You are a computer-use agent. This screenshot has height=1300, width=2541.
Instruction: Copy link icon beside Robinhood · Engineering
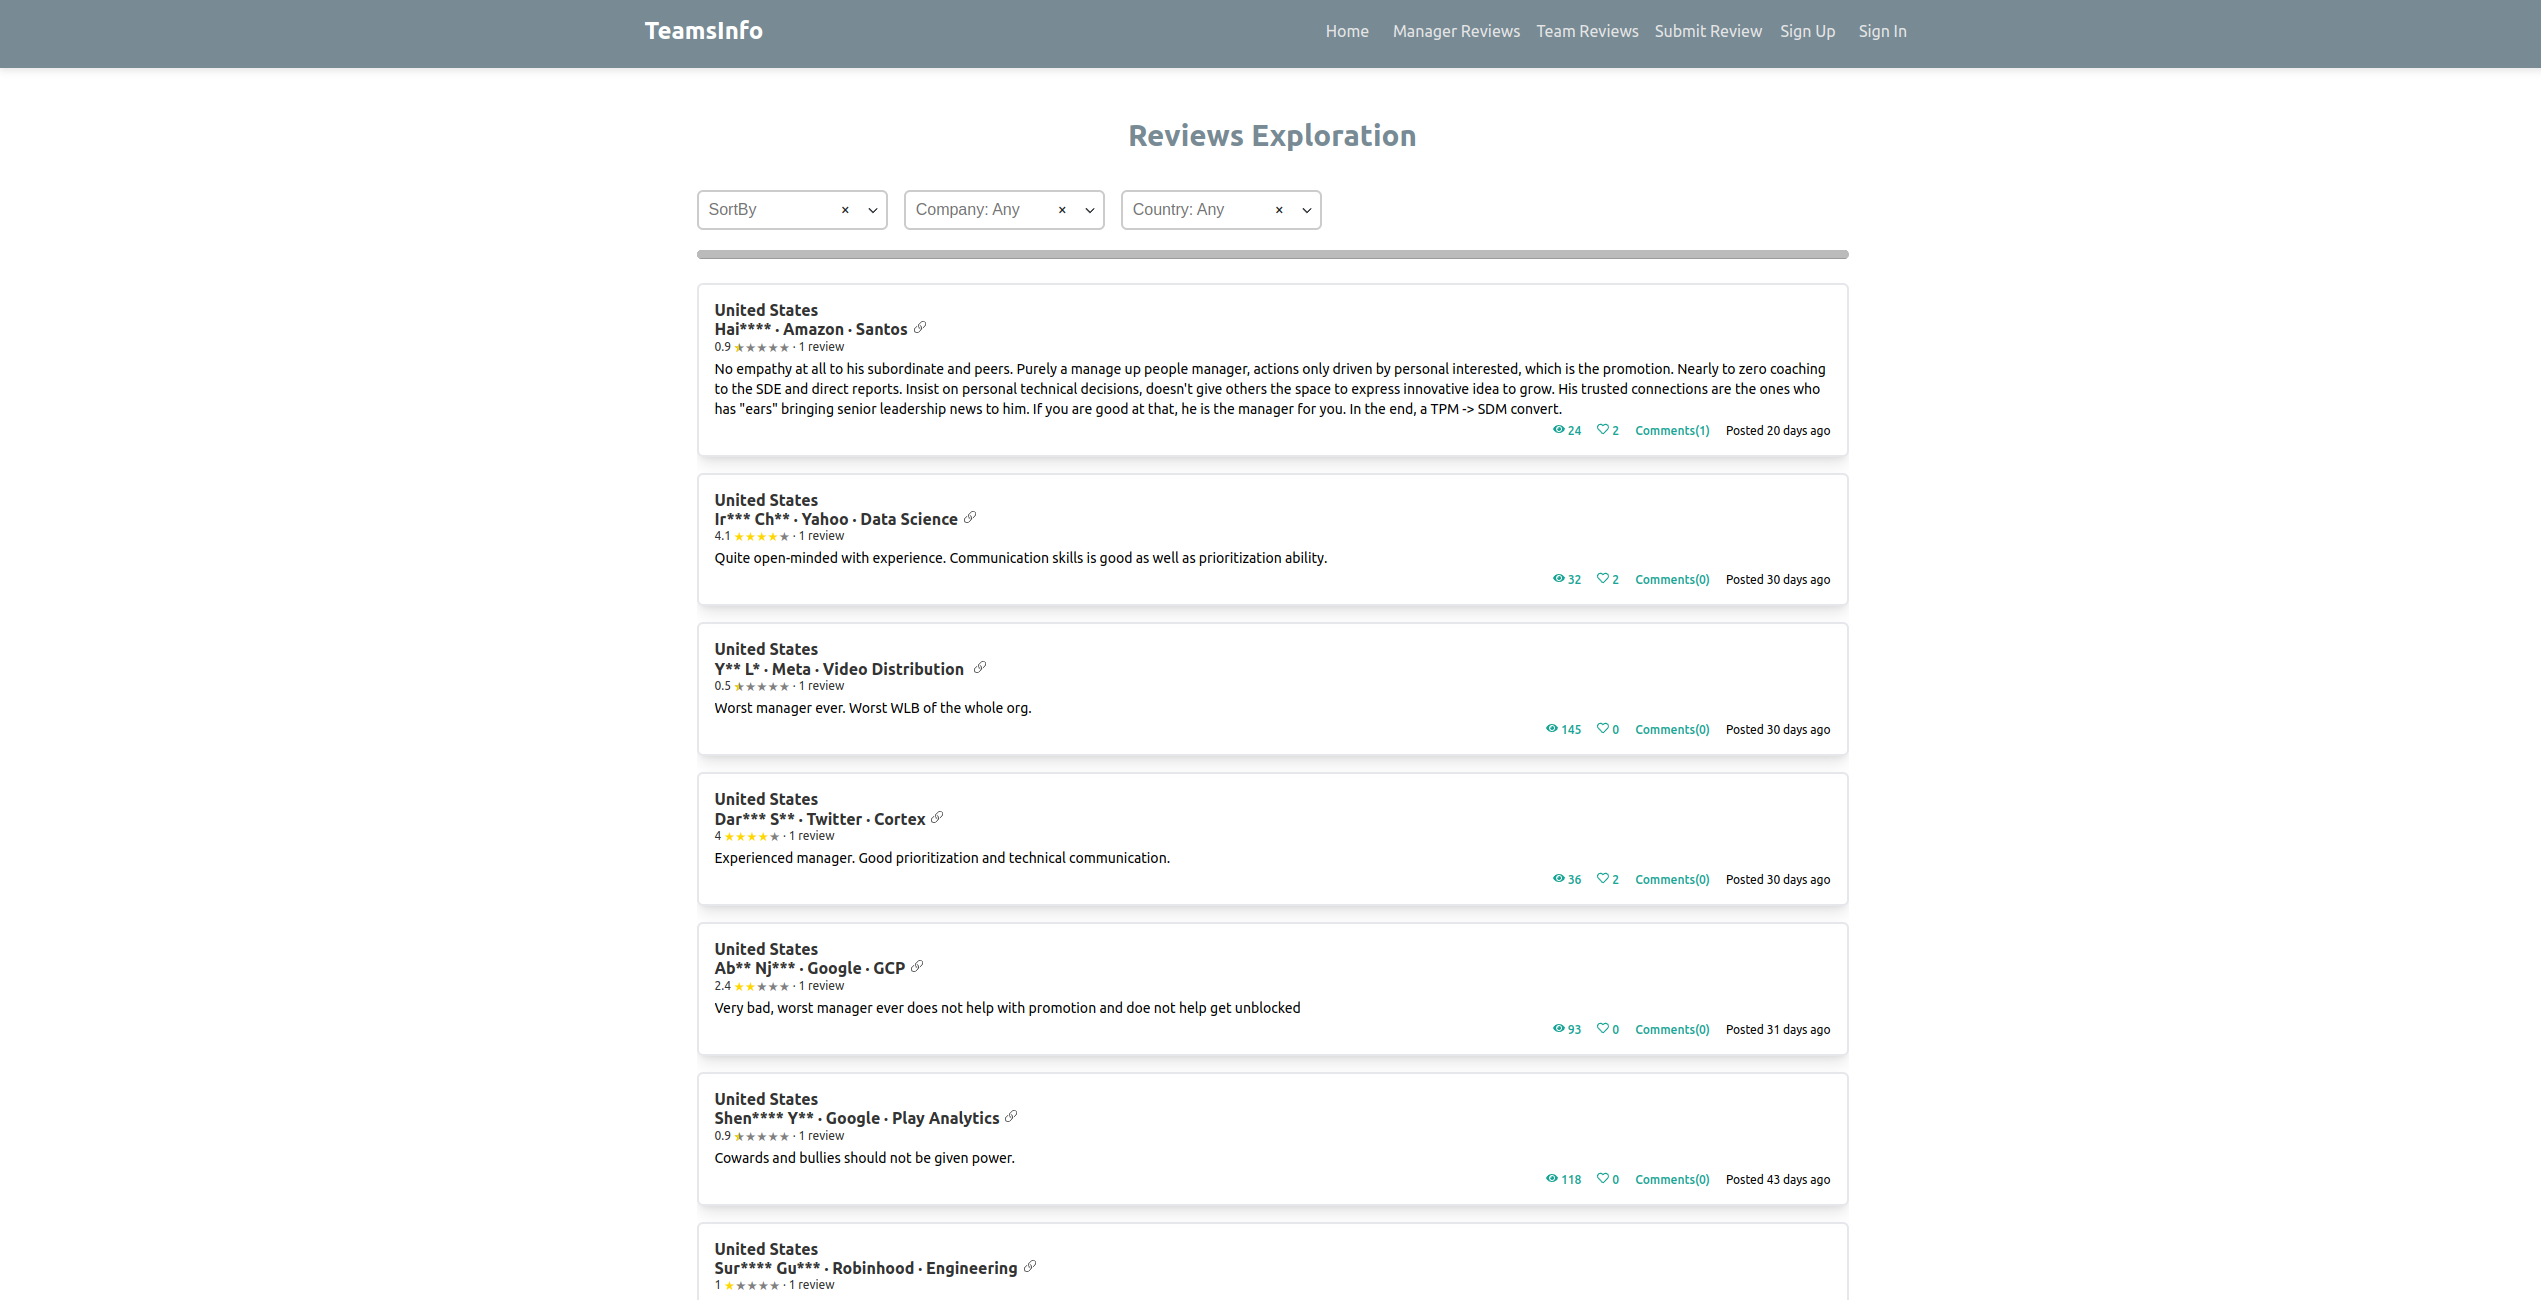coord(1030,1267)
